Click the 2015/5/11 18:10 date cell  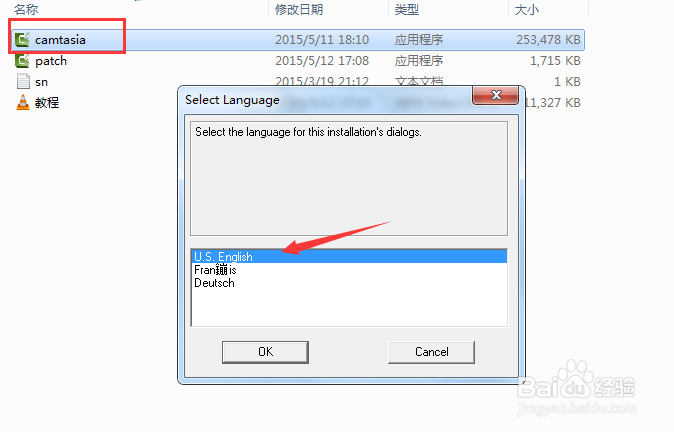click(322, 40)
